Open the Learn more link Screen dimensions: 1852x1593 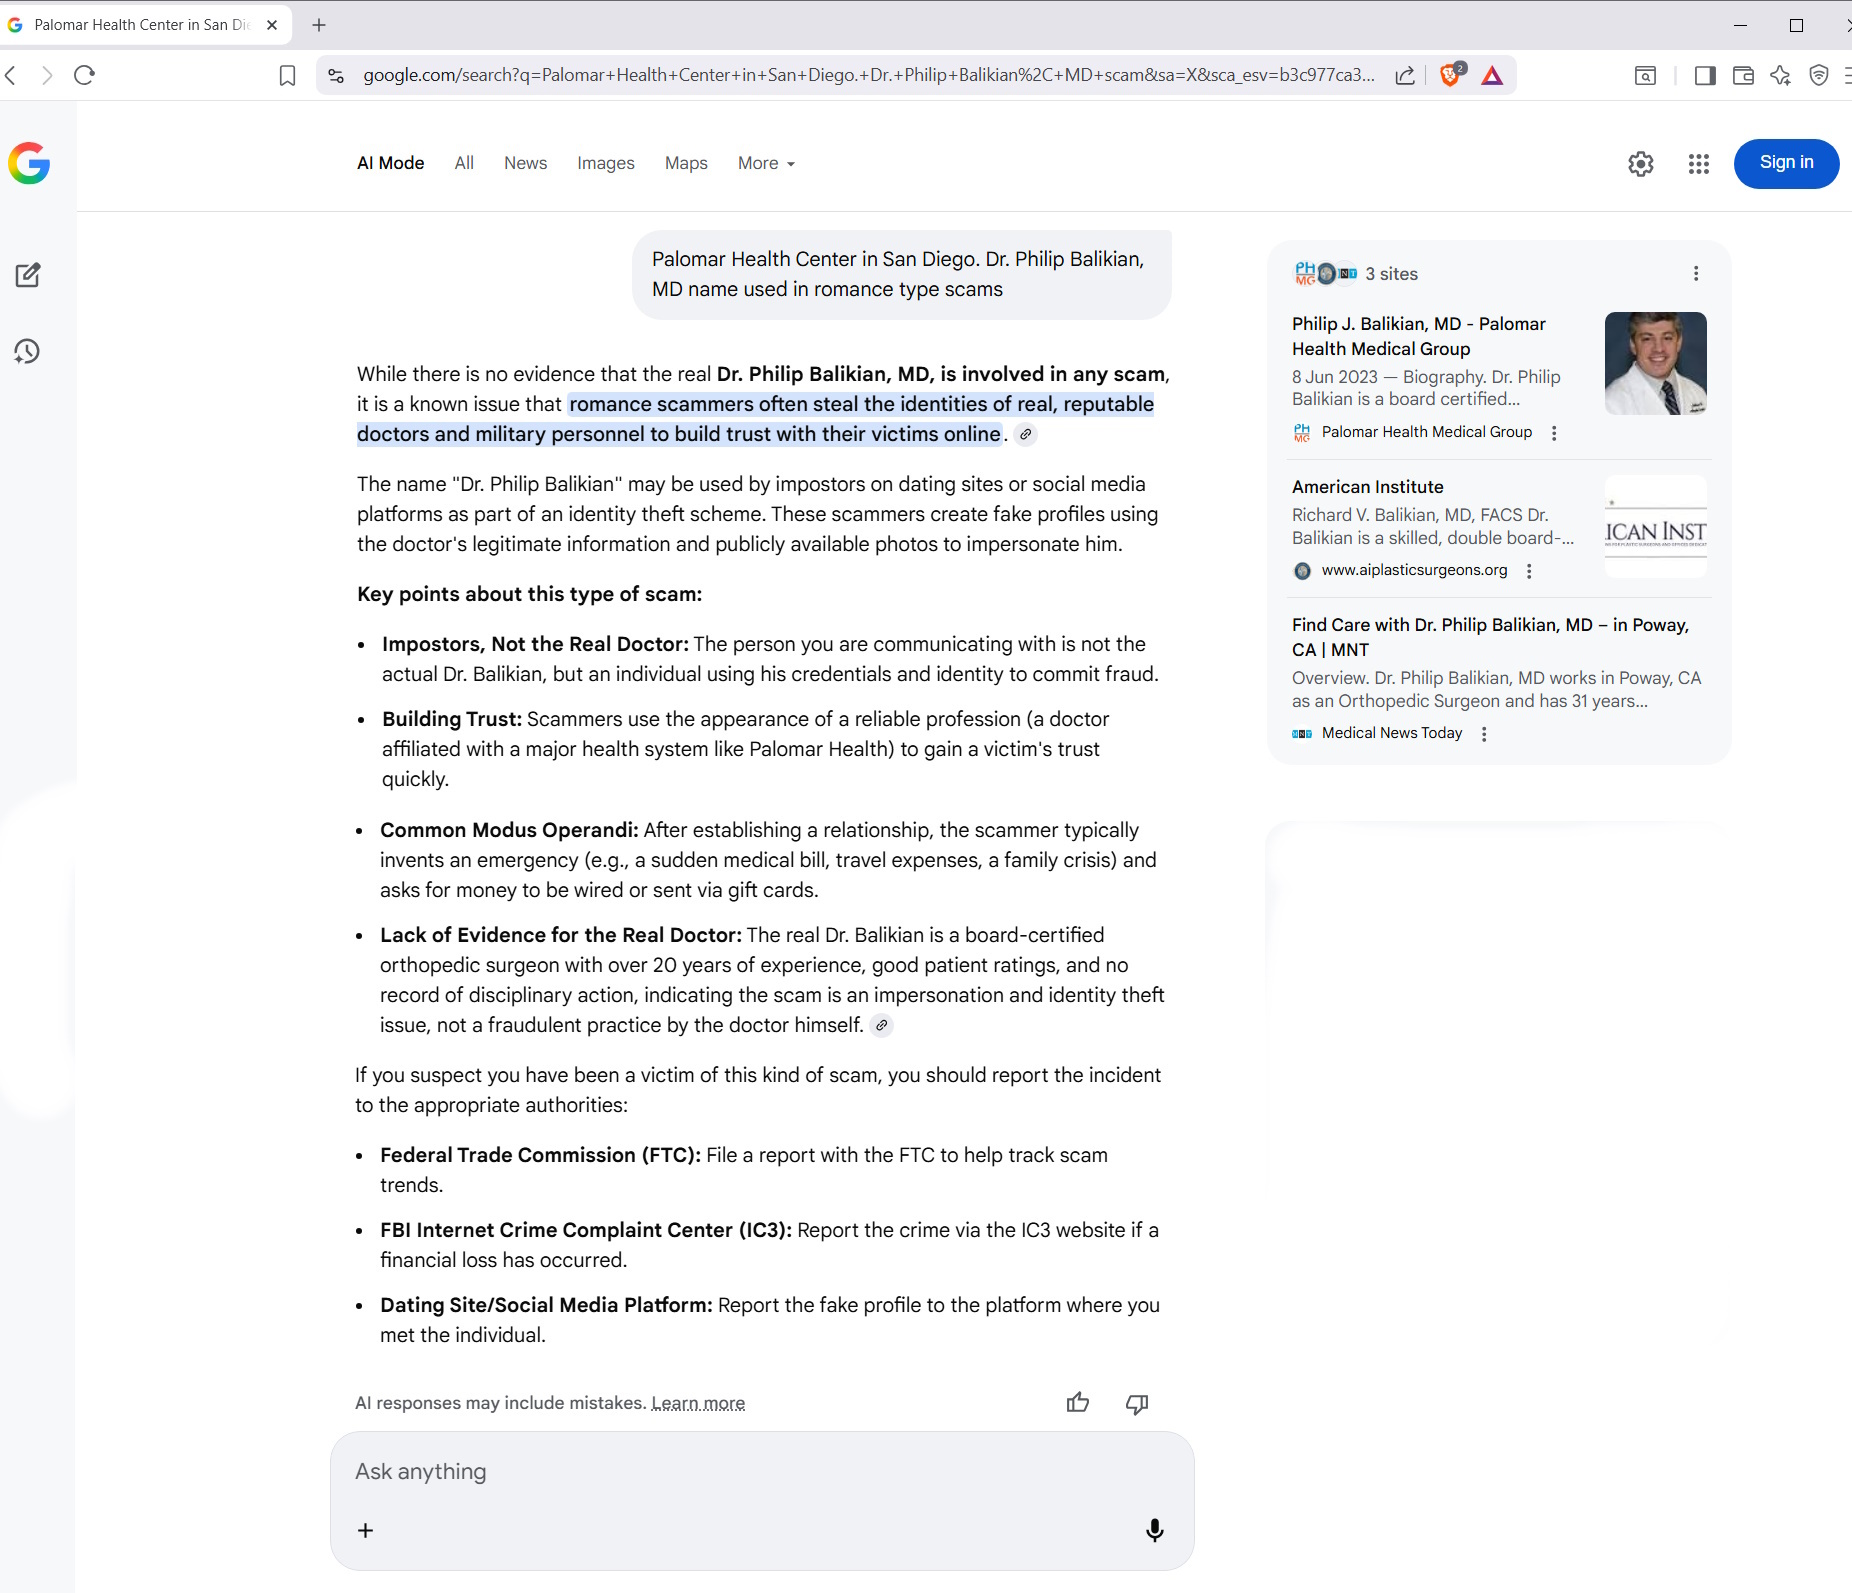(x=698, y=1403)
